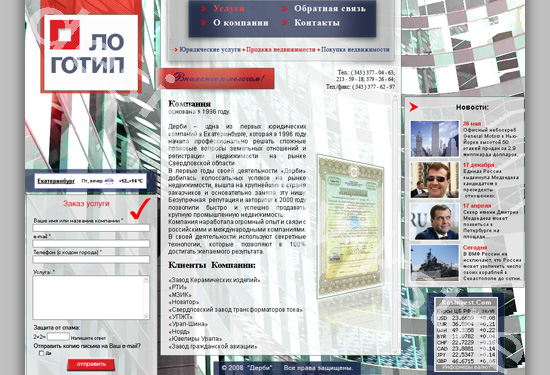Open the Сегодня news item
Image resolution: width=550 pixels, height=375 pixels.
click(475, 247)
